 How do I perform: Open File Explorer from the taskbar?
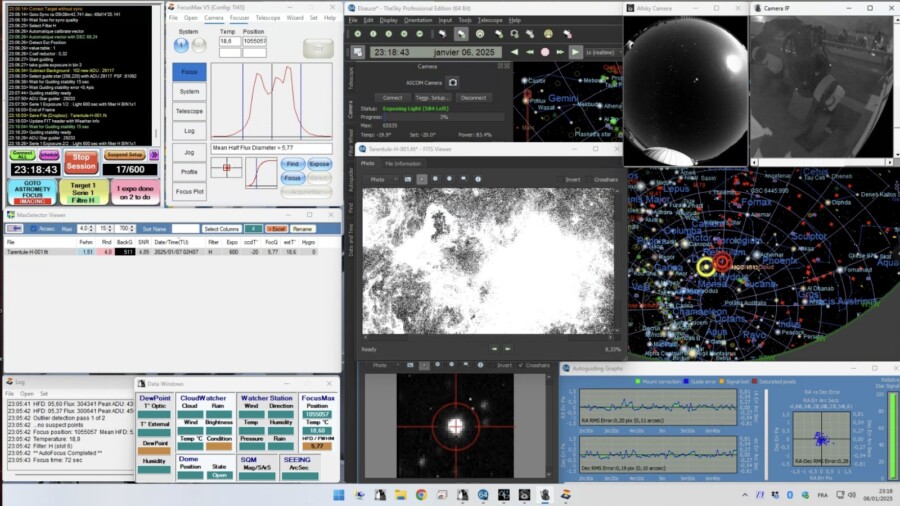(401, 495)
